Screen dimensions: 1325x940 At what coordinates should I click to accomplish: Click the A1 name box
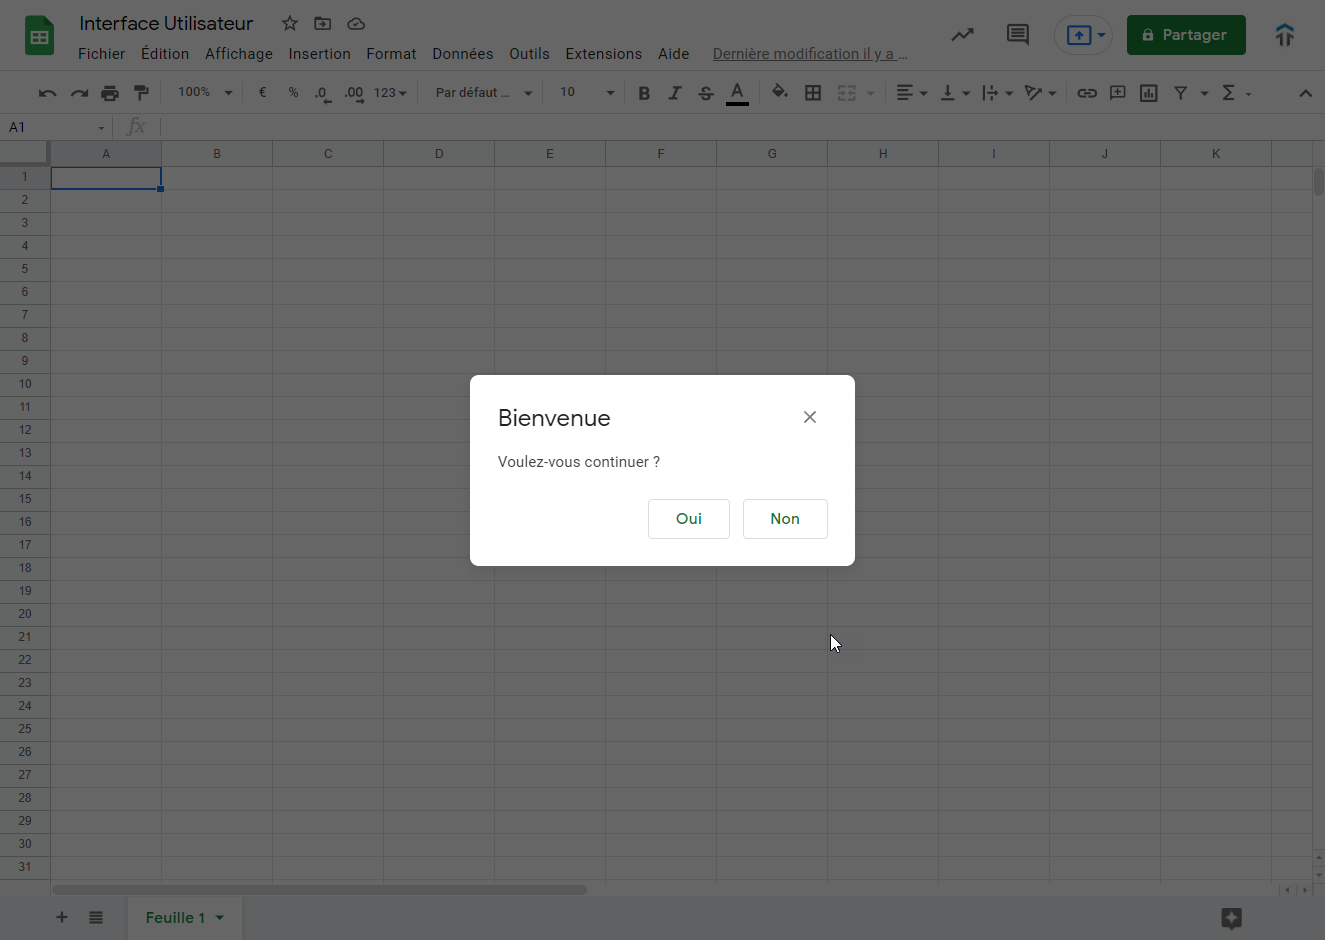pos(57,127)
